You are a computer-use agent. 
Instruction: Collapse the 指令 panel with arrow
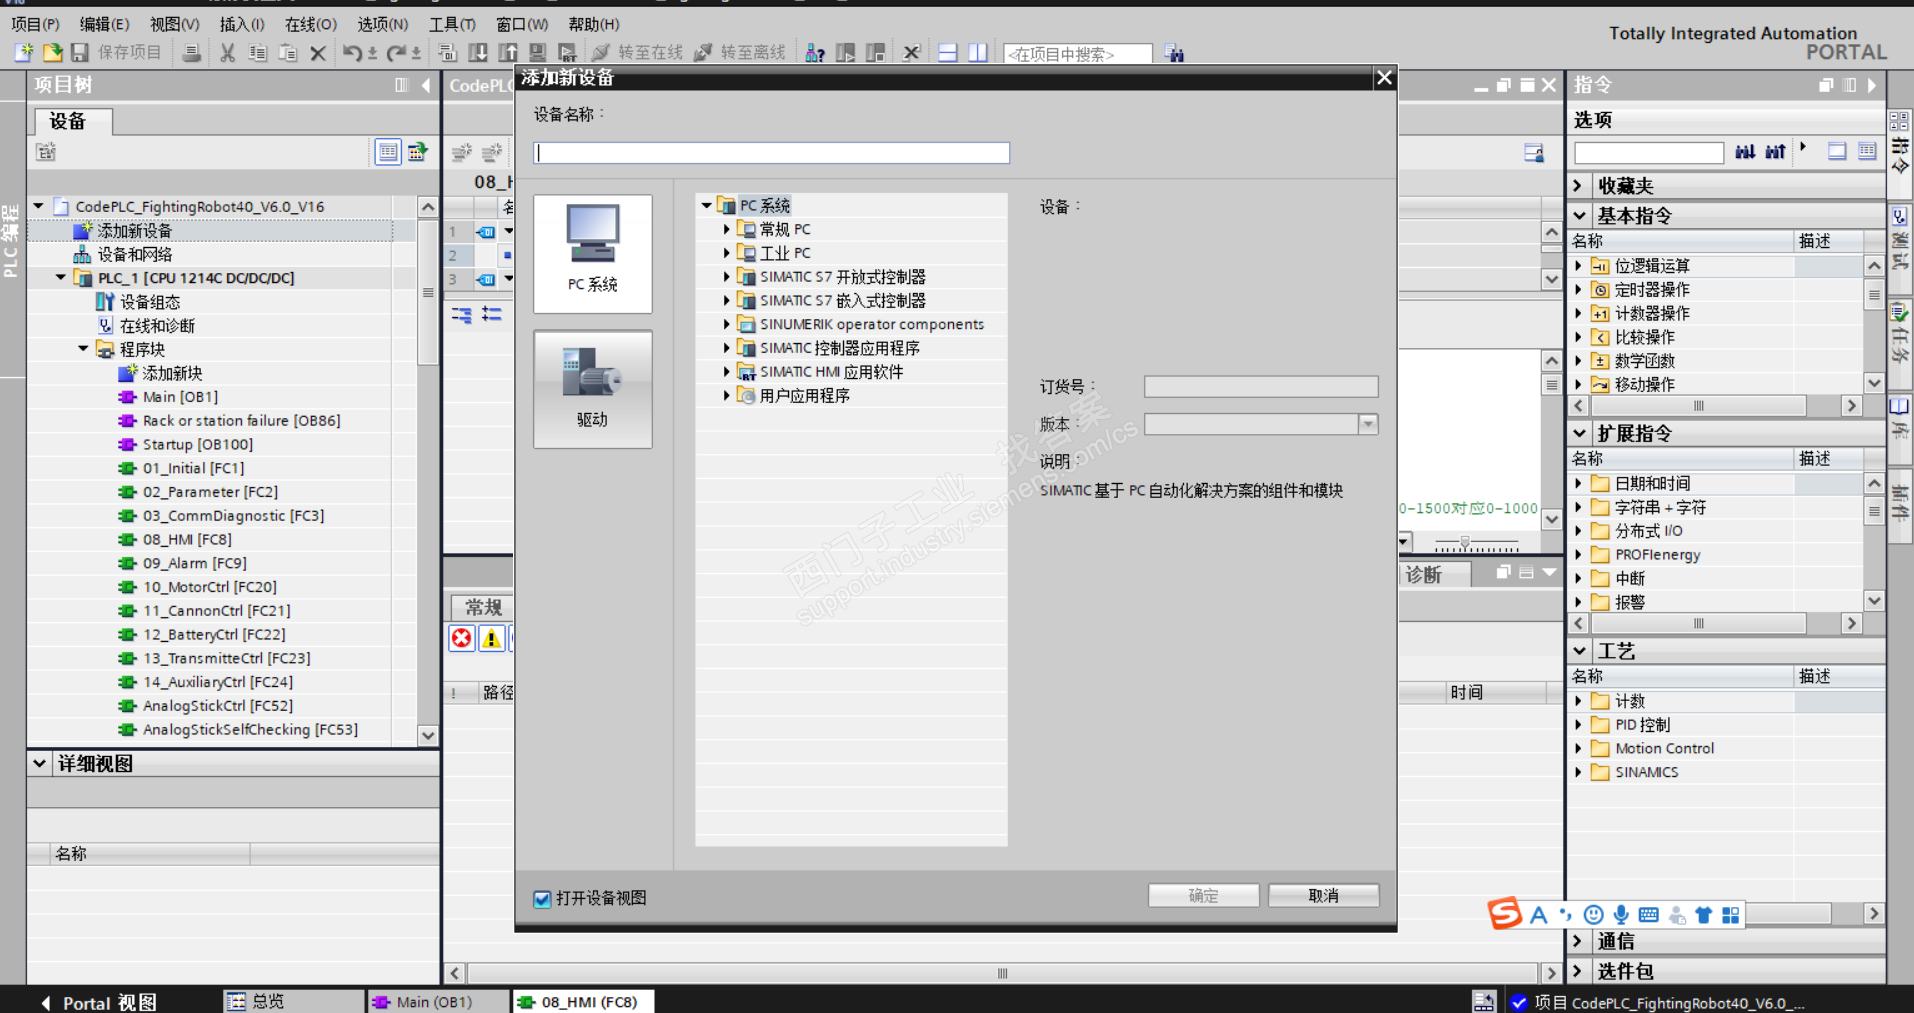point(1871,86)
